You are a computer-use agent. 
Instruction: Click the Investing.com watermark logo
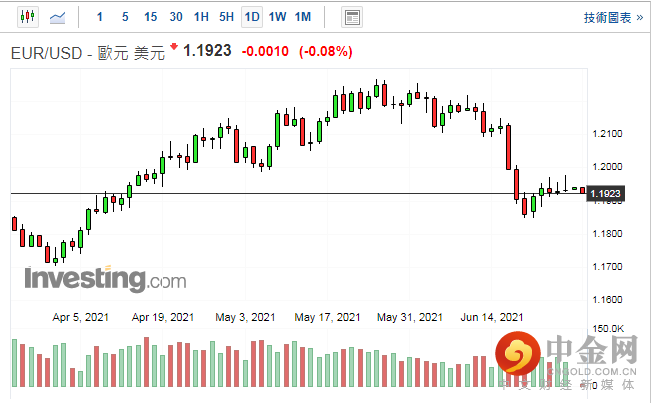pyautogui.click(x=90, y=278)
